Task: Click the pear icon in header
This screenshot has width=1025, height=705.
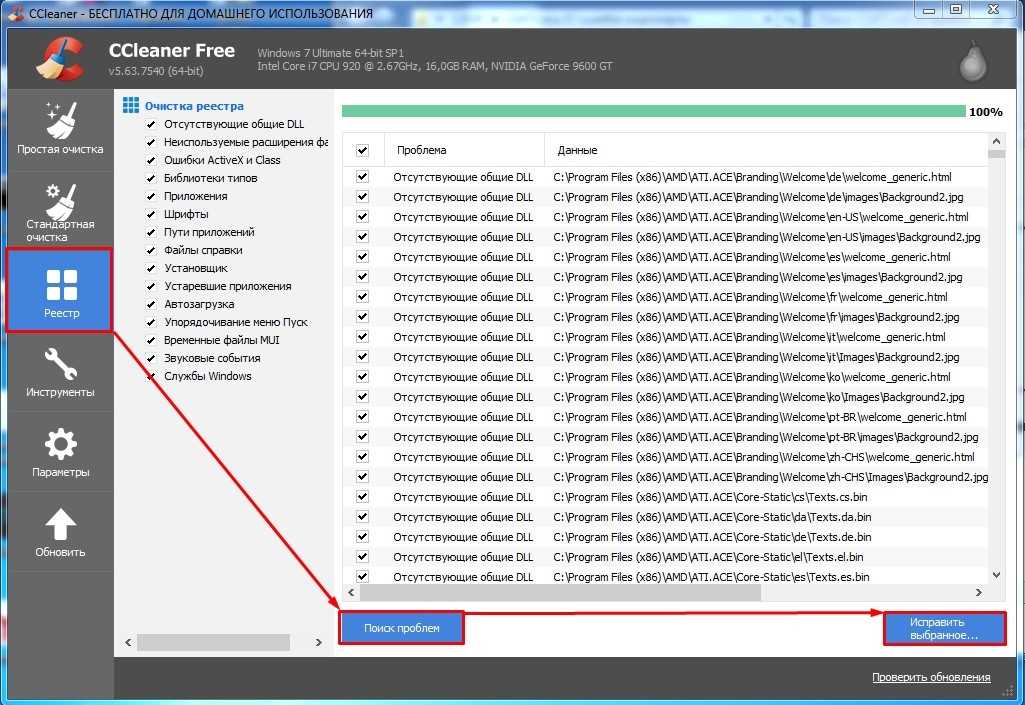Action: click(x=971, y=61)
